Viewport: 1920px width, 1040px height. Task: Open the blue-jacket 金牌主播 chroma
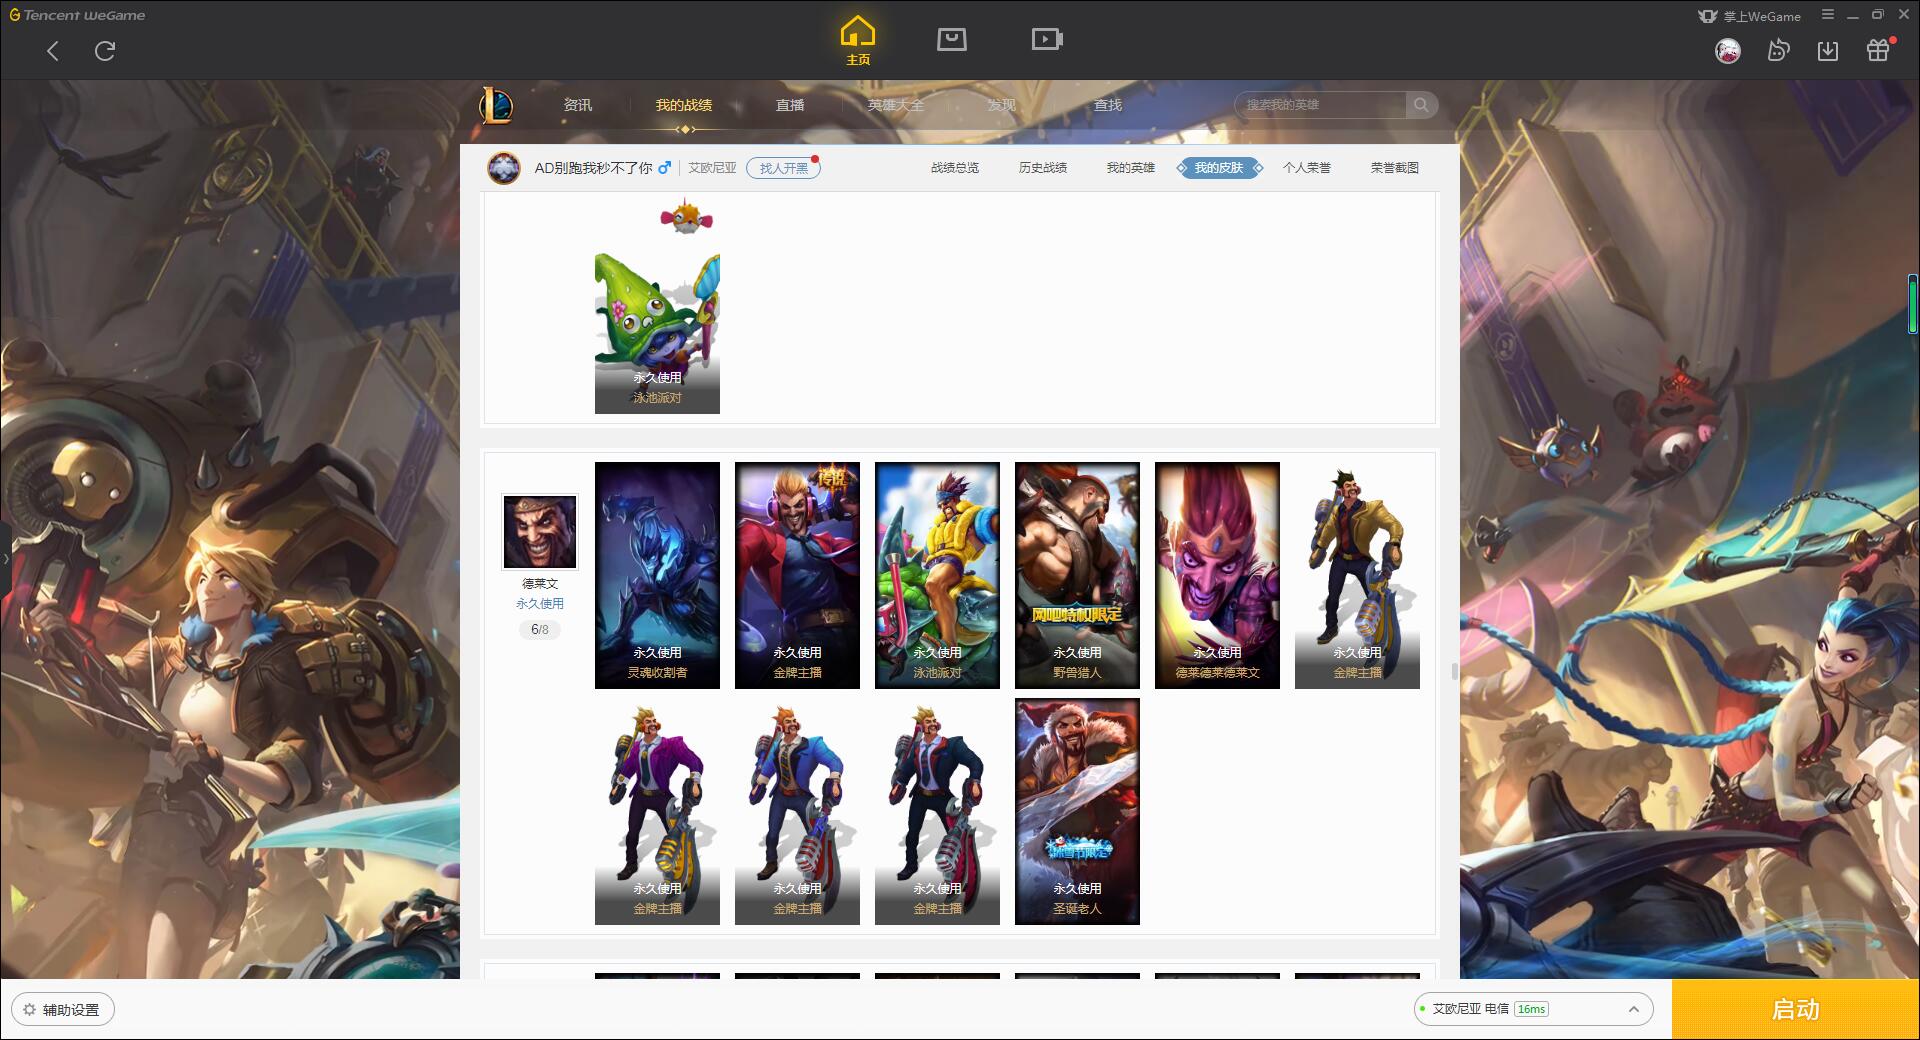point(797,811)
